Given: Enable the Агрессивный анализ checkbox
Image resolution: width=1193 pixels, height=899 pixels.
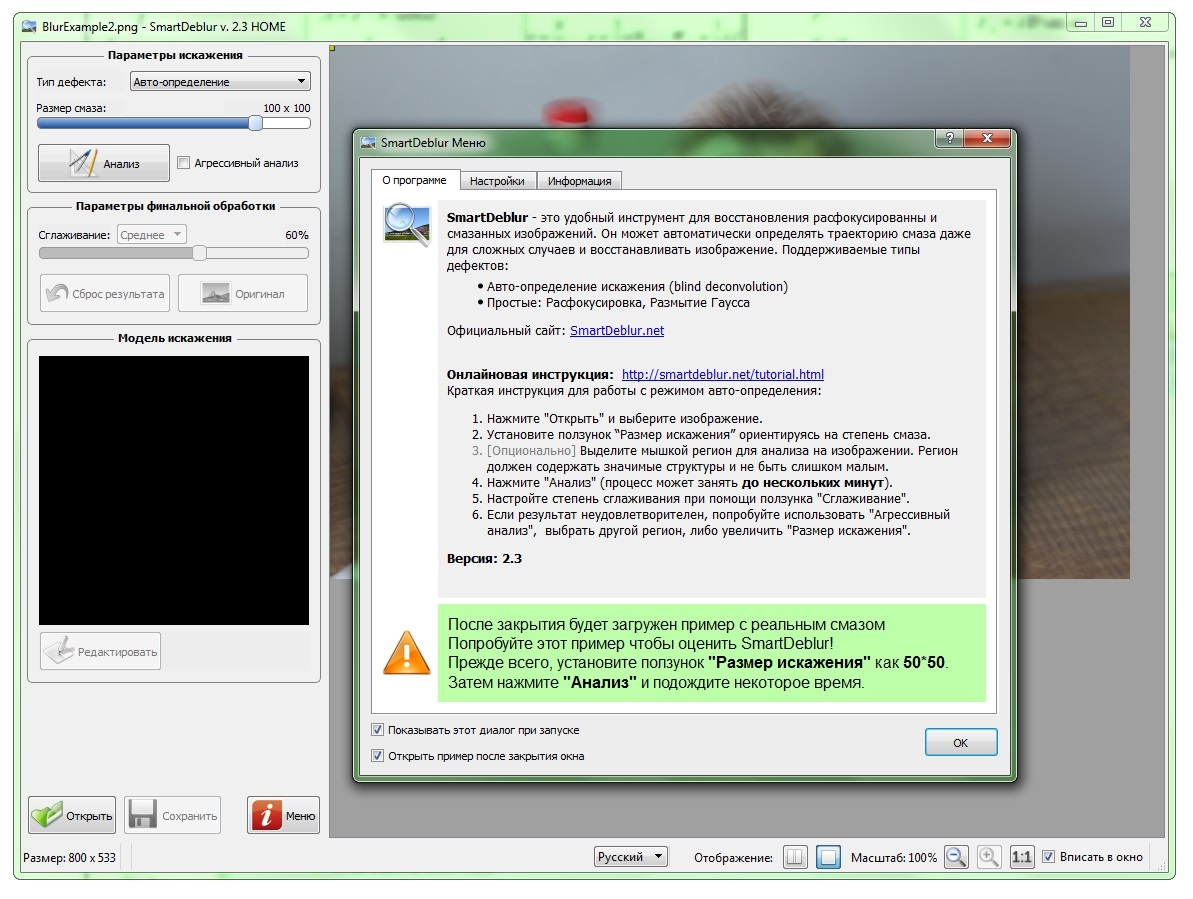Looking at the screenshot, I should click(x=183, y=163).
